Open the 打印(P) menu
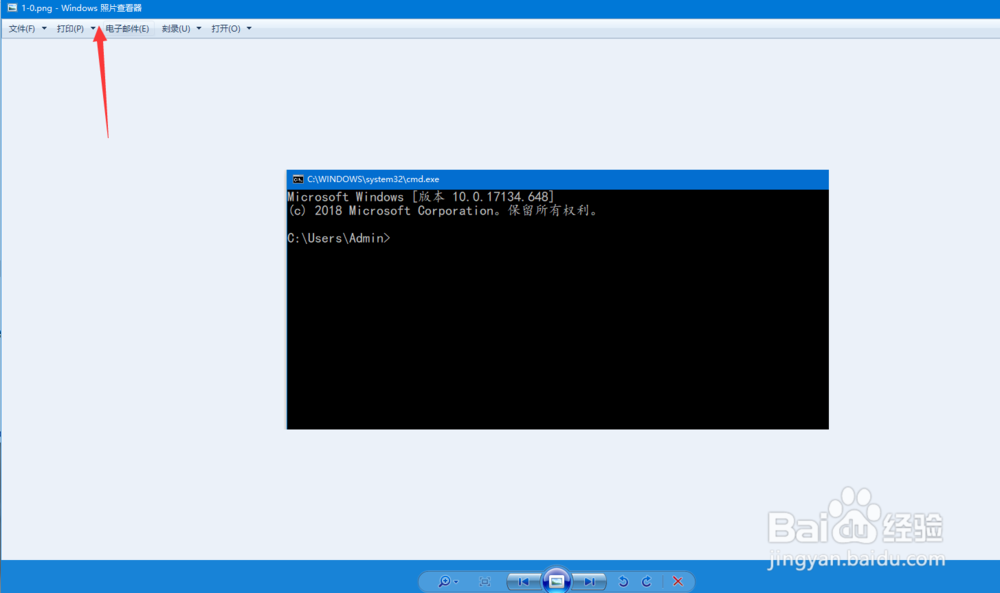This screenshot has width=1000, height=593. tap(76, 29)
